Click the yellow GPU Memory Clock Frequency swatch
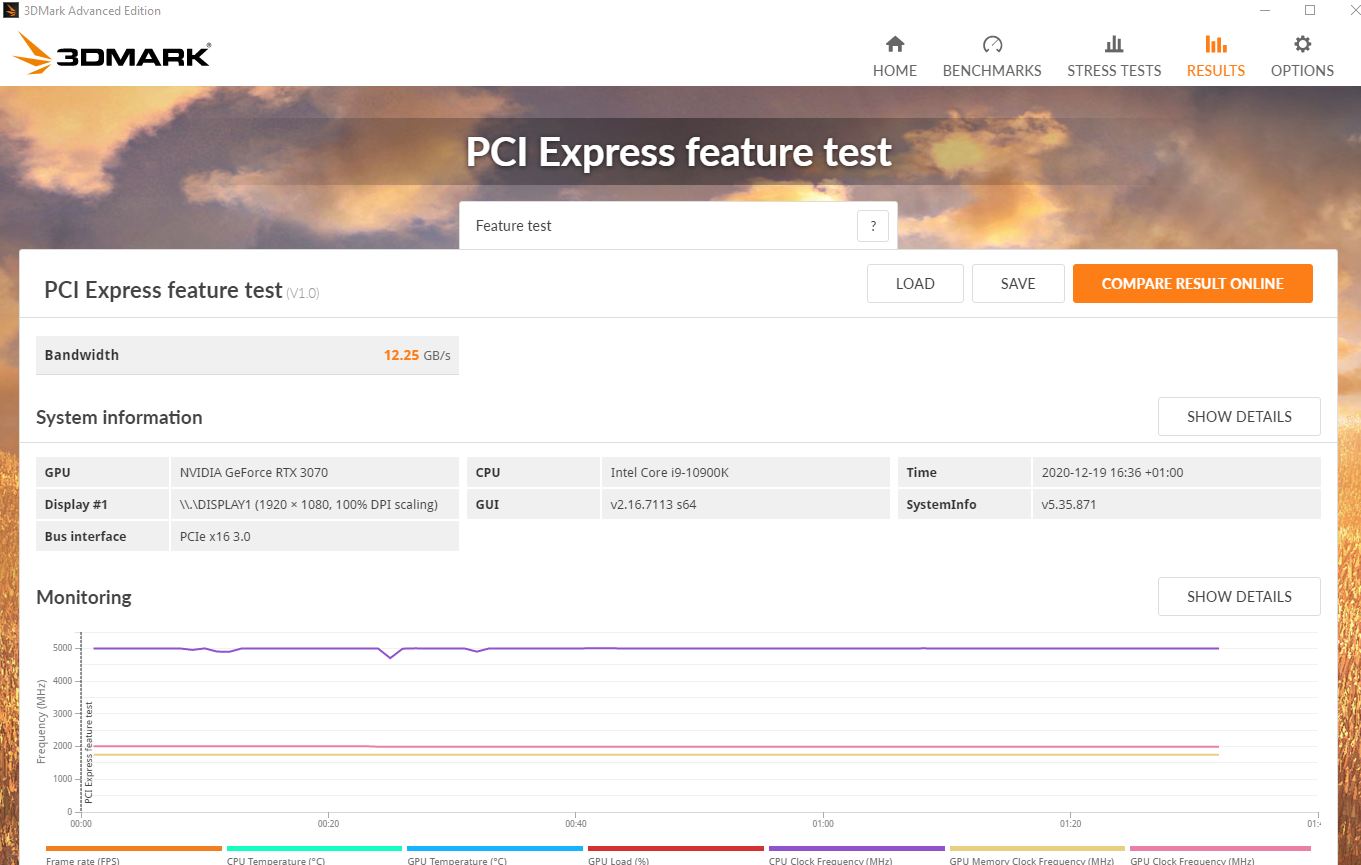This screenshot has width=1361, height=865. 1037,848
